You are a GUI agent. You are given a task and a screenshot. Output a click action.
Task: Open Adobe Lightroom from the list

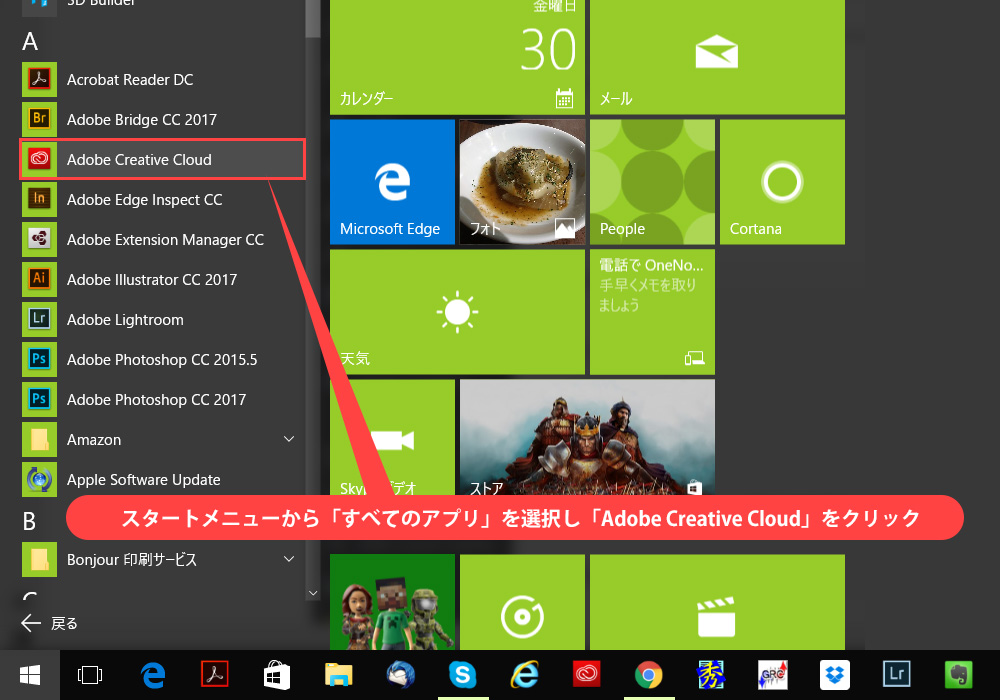coord(163,319)
